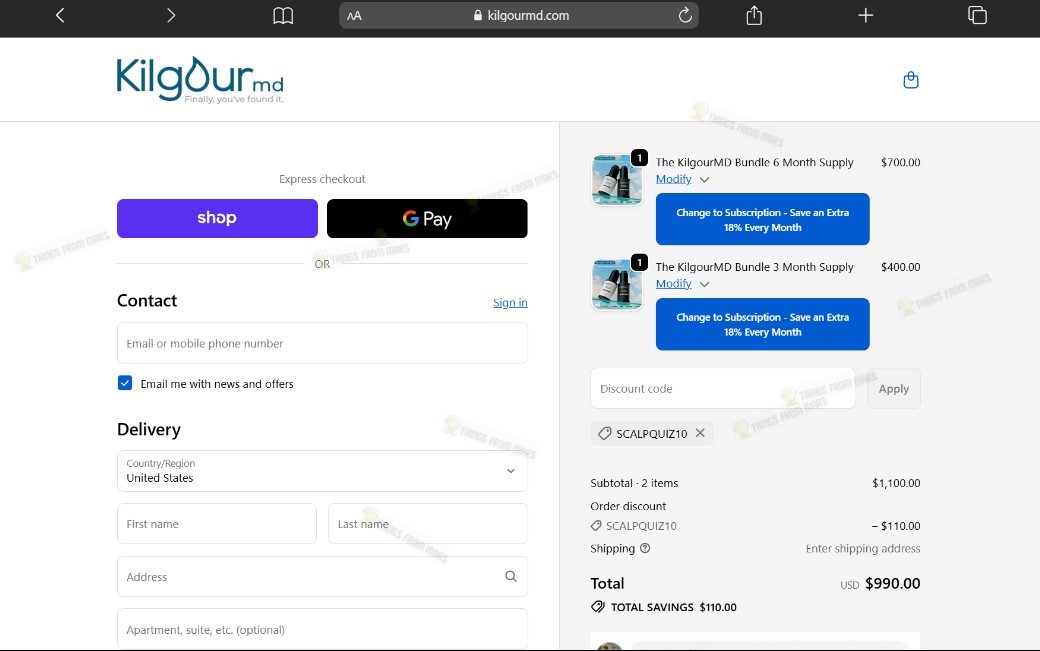Screen dimensions: 1040x651
Task: Go forward with the browser forward arrow
Action: (x=171, y=15)
